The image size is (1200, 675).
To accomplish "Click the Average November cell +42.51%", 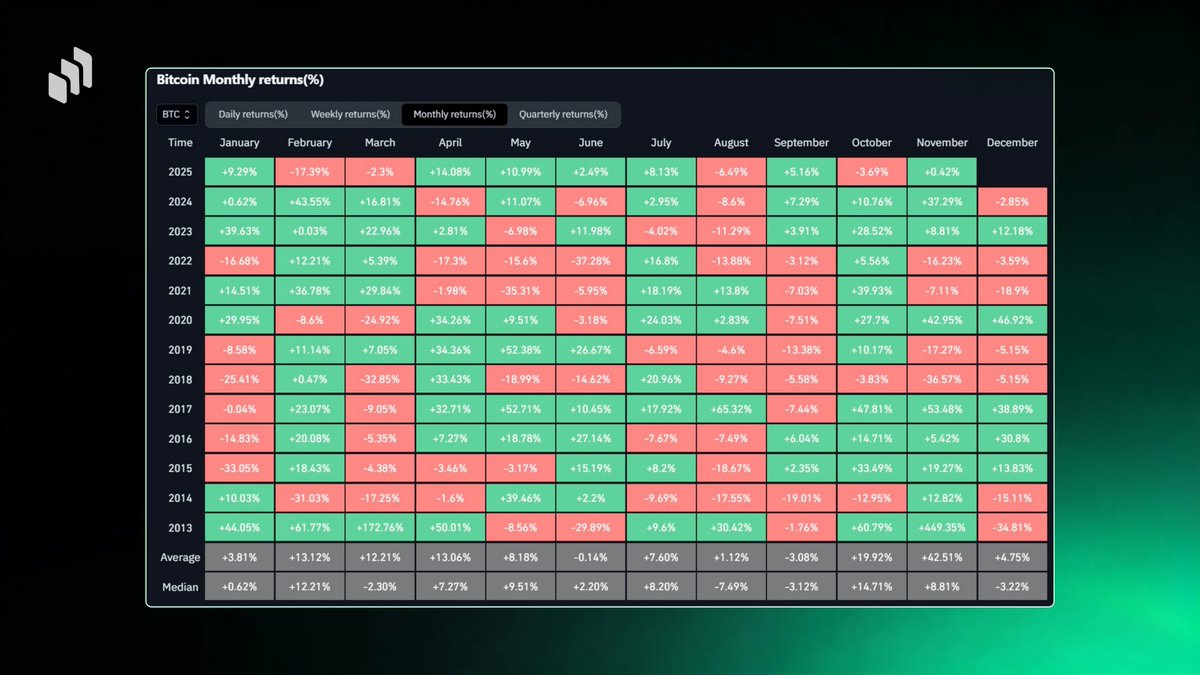I will point(942,557).
